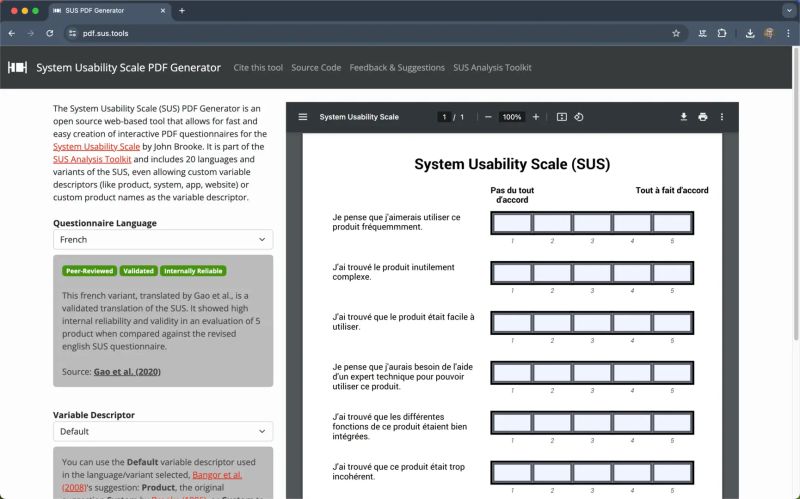Go forward in browser history

coord(31,33)
